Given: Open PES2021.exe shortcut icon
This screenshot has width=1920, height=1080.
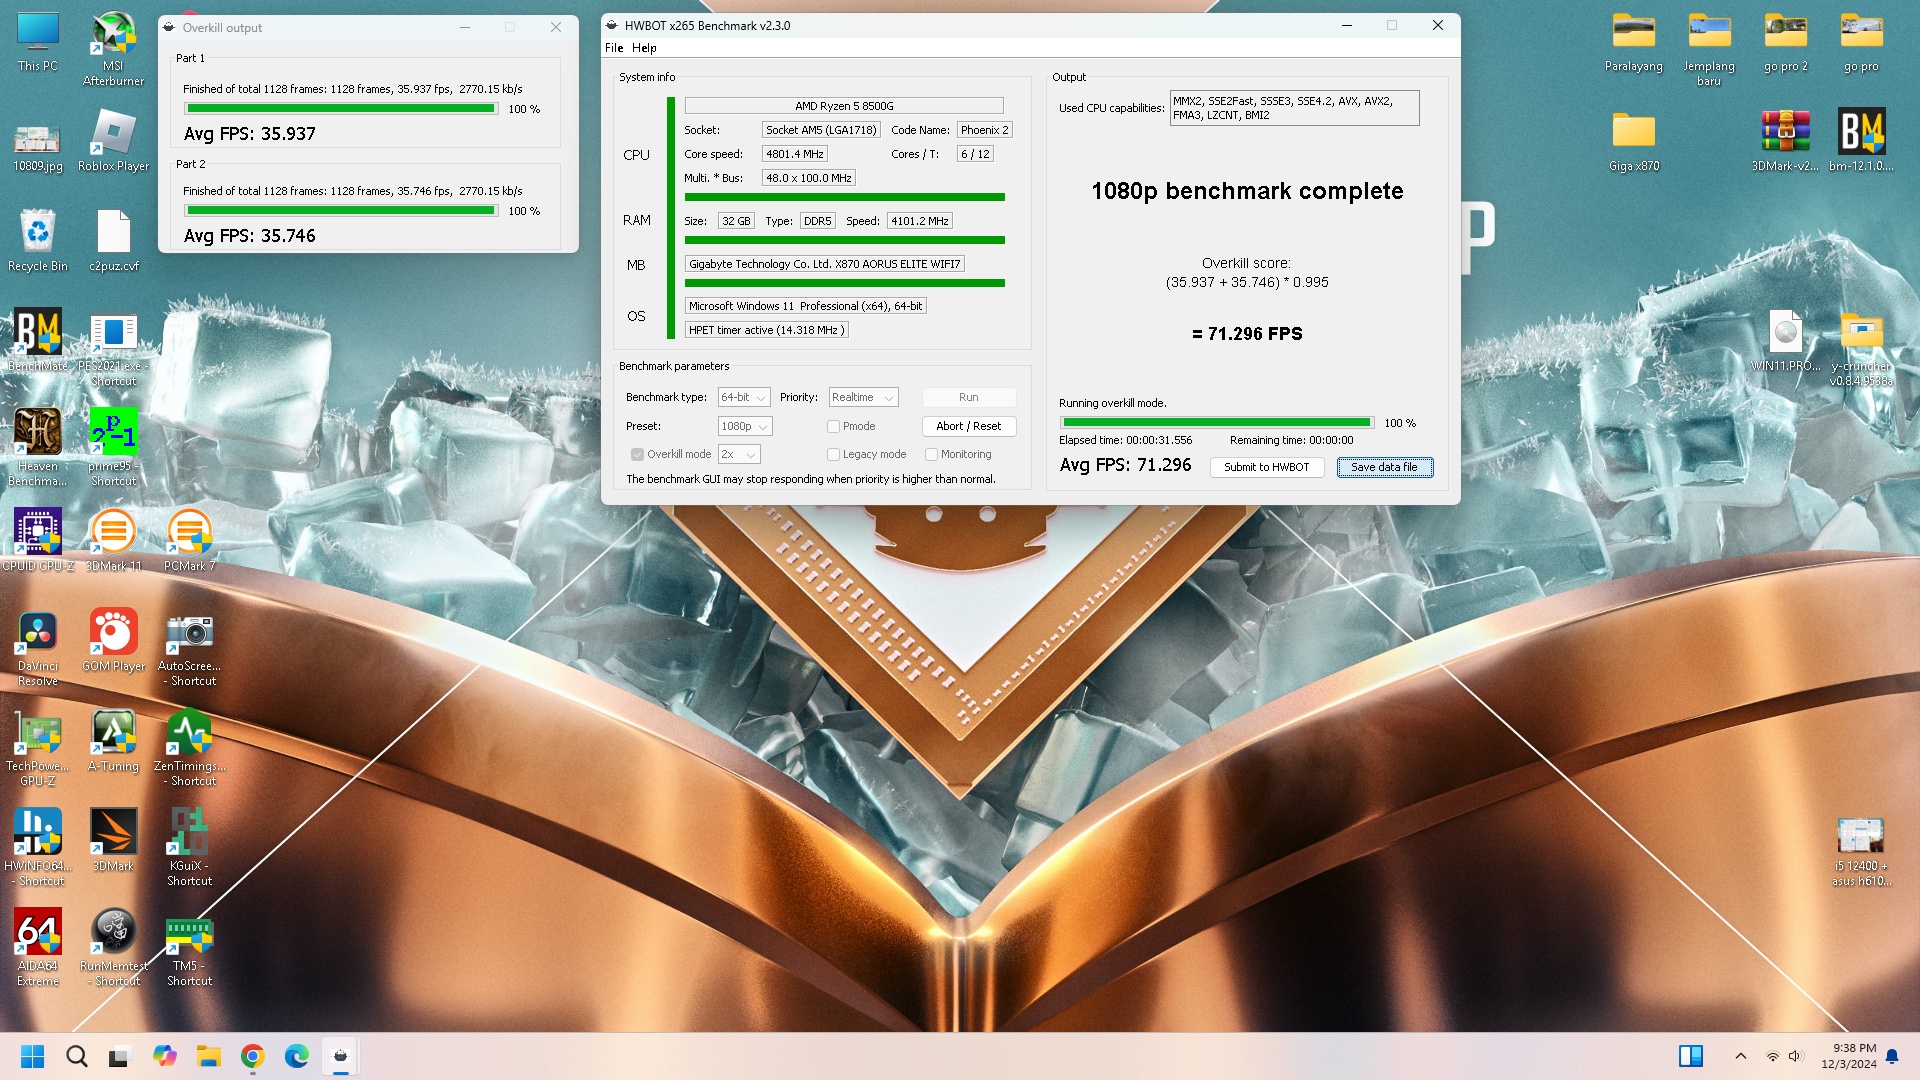Looking at the screenshot, I should 113,348.
